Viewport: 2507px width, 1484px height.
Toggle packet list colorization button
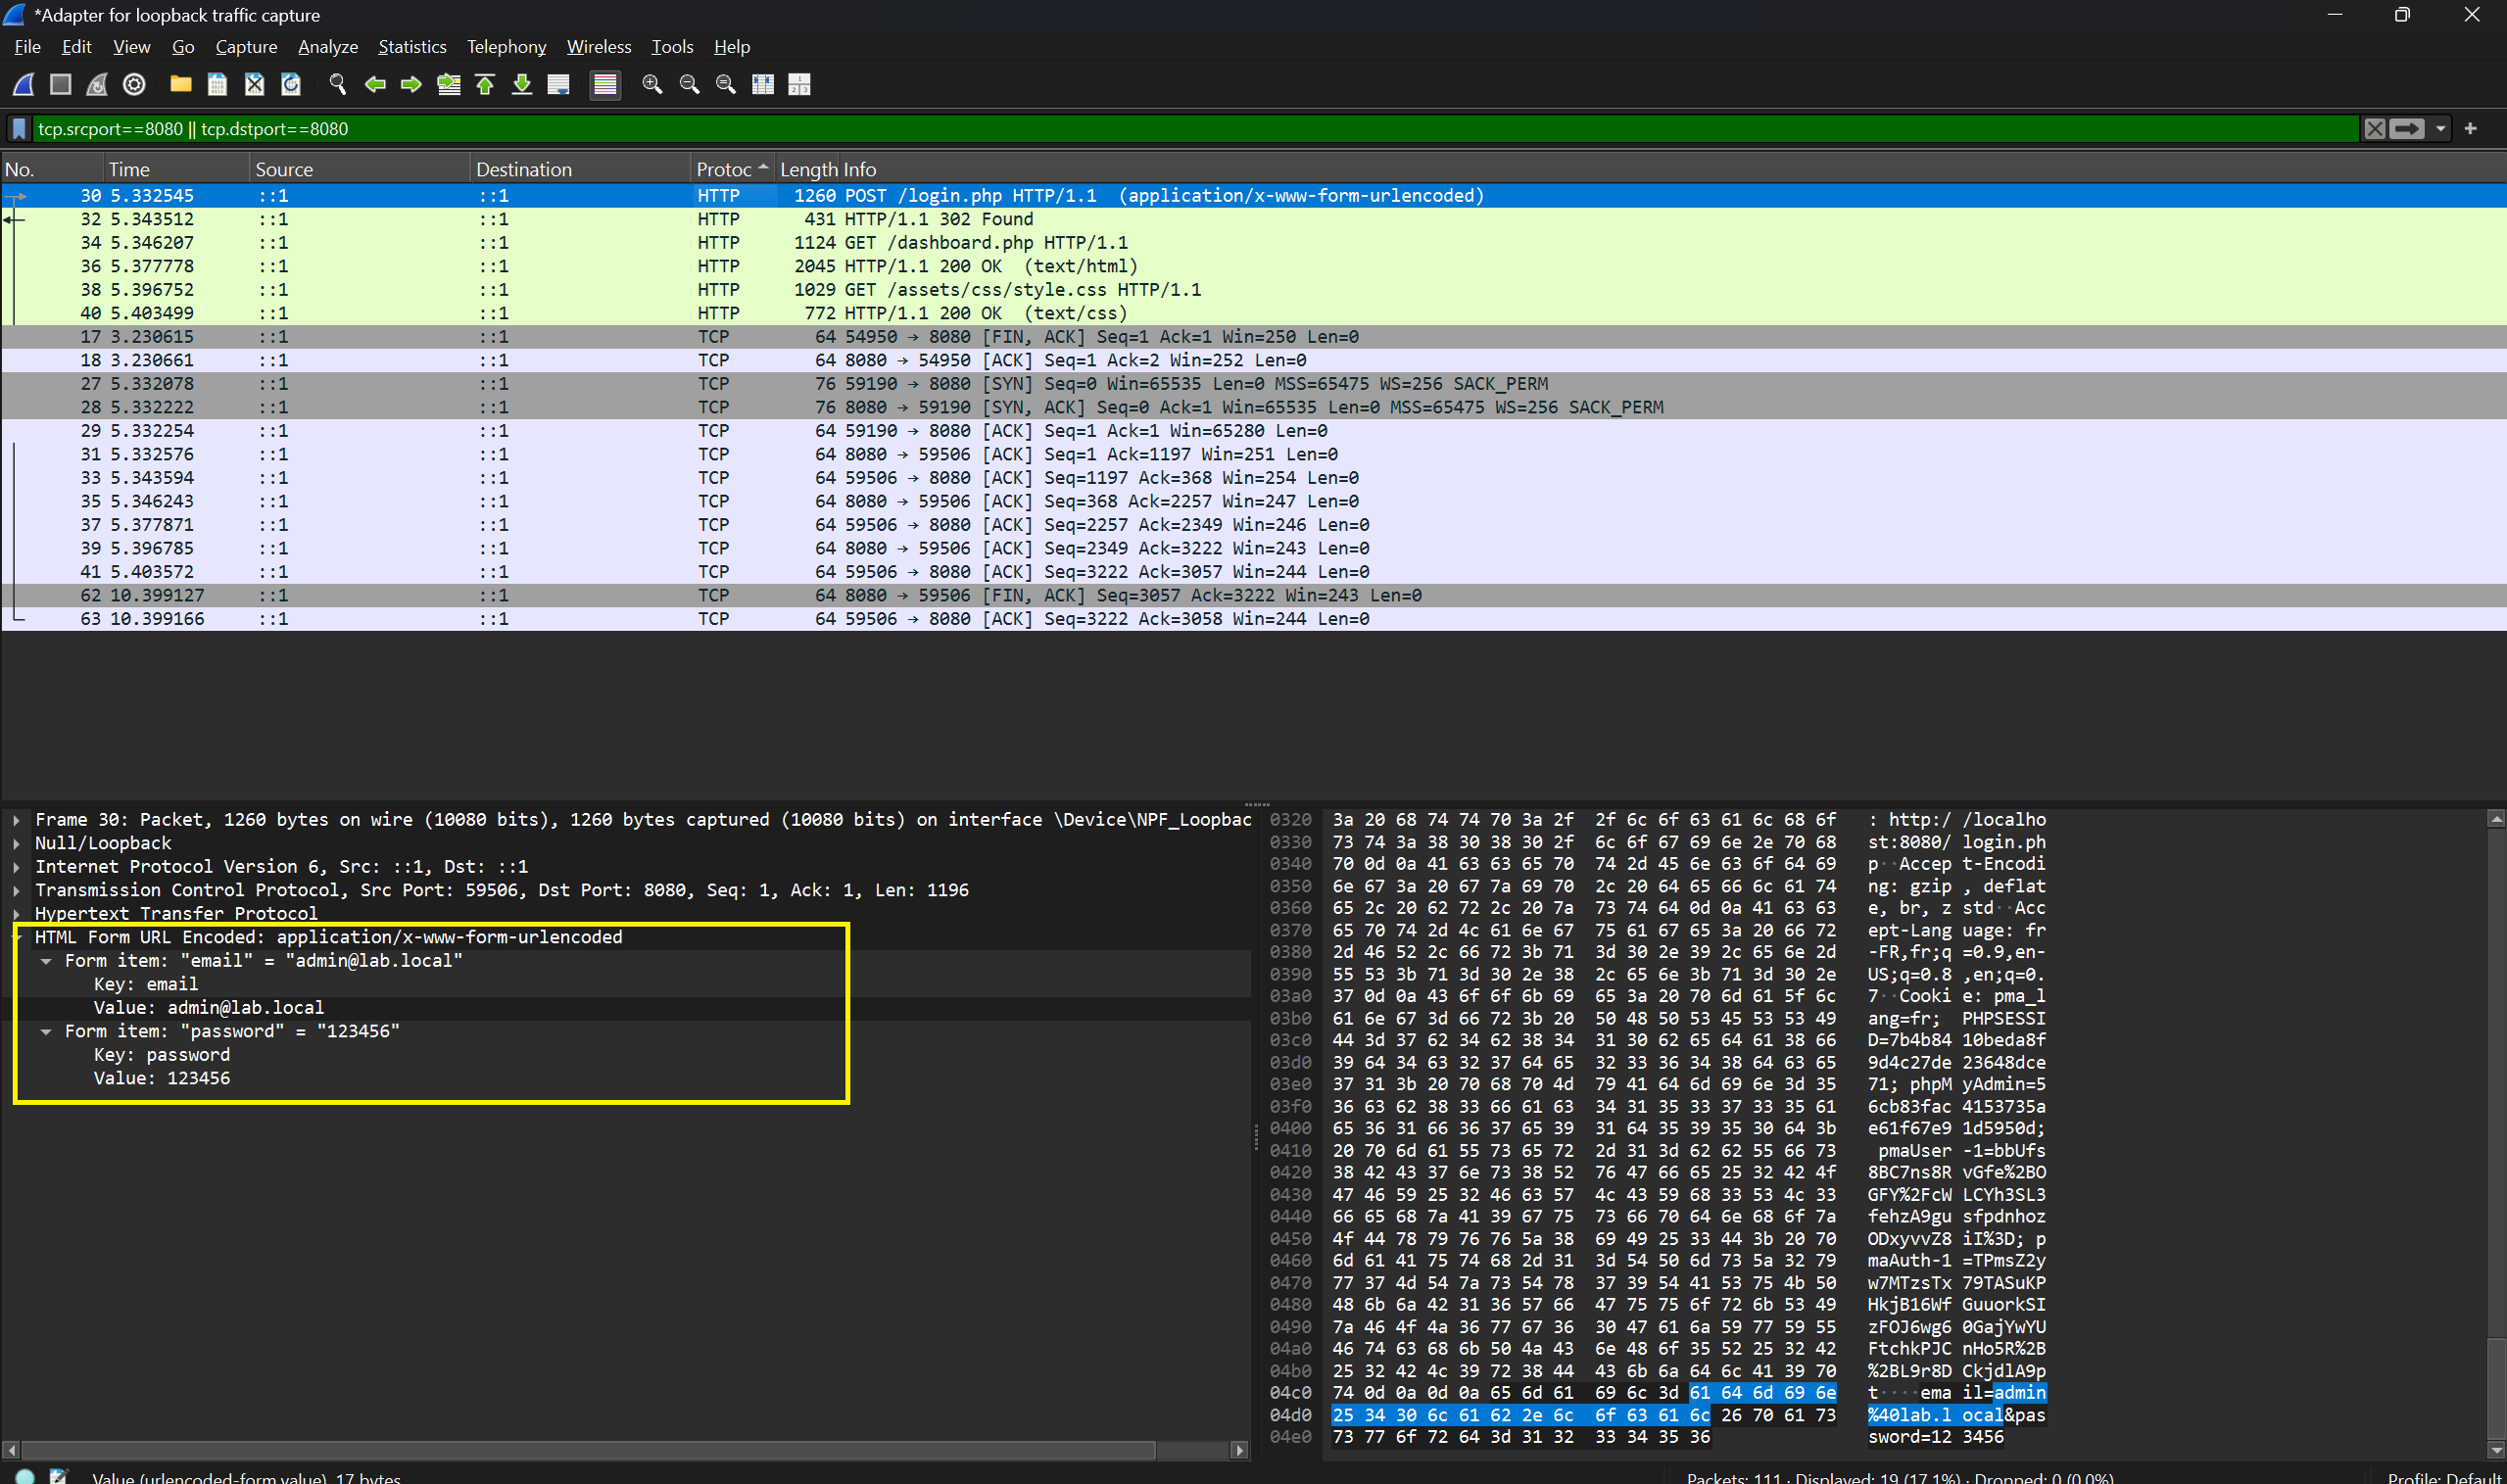point(605,85)
